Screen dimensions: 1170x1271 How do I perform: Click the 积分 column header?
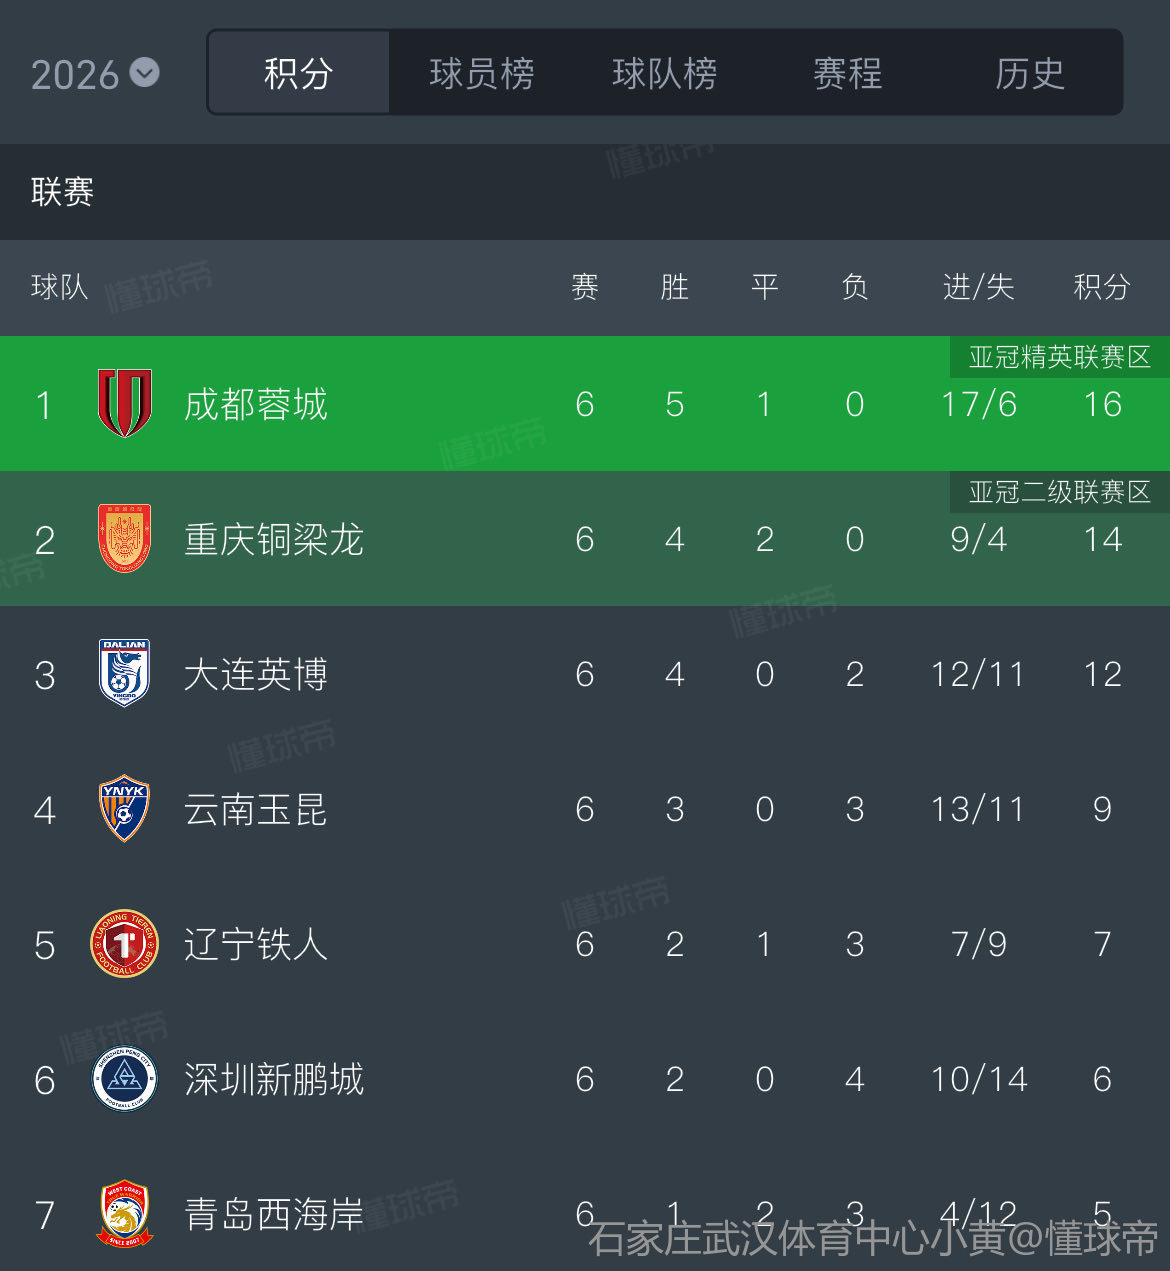(1102, 288)
